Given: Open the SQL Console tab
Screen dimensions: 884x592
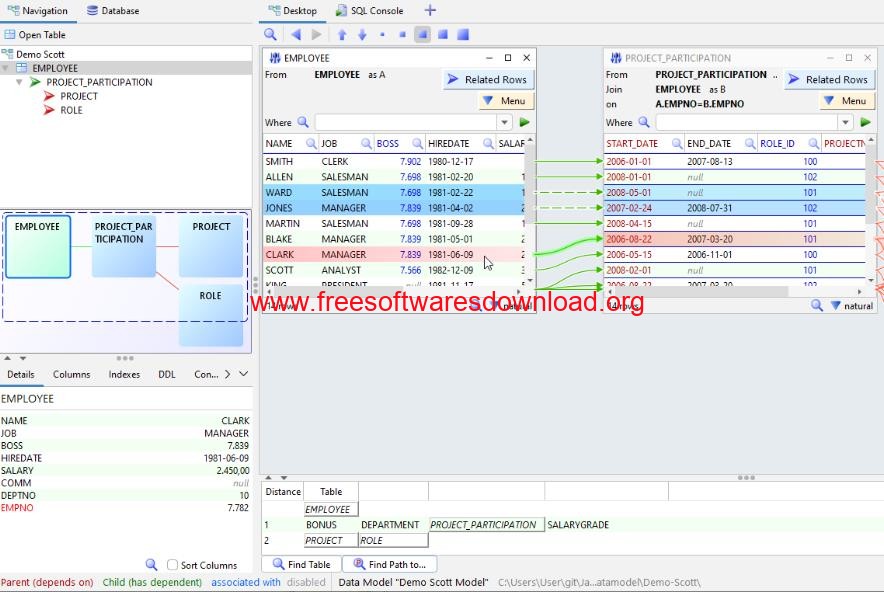Looking at the screenshot, I should (370, 10).
